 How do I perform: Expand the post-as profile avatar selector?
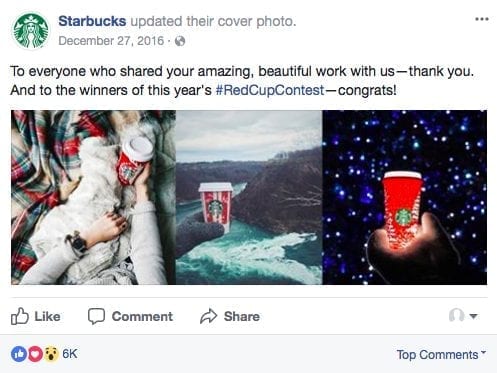[x=463, y=315]
